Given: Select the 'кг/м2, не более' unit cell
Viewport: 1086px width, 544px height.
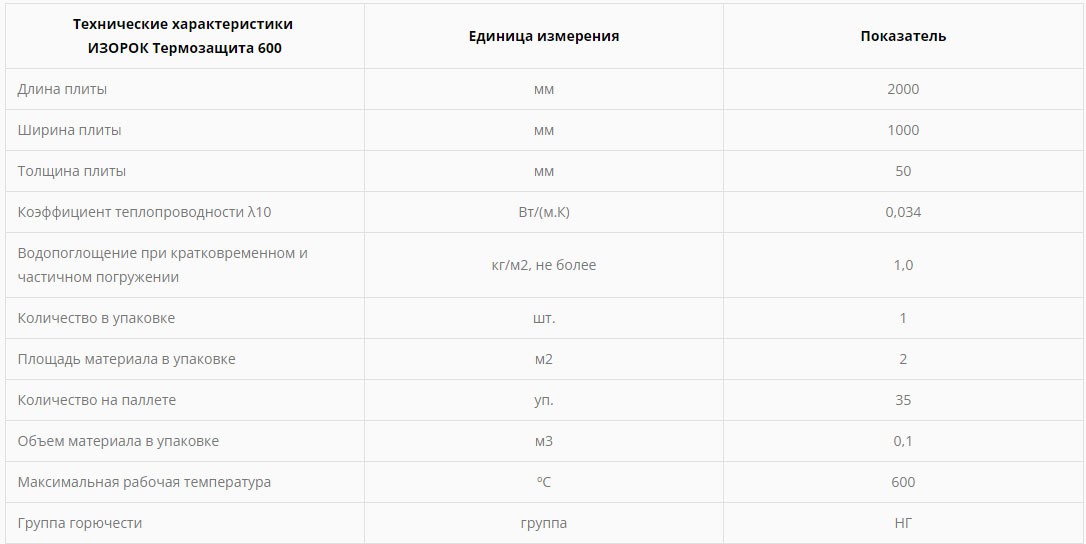Looking at the screenshot, I should click(x=543, y=265).
